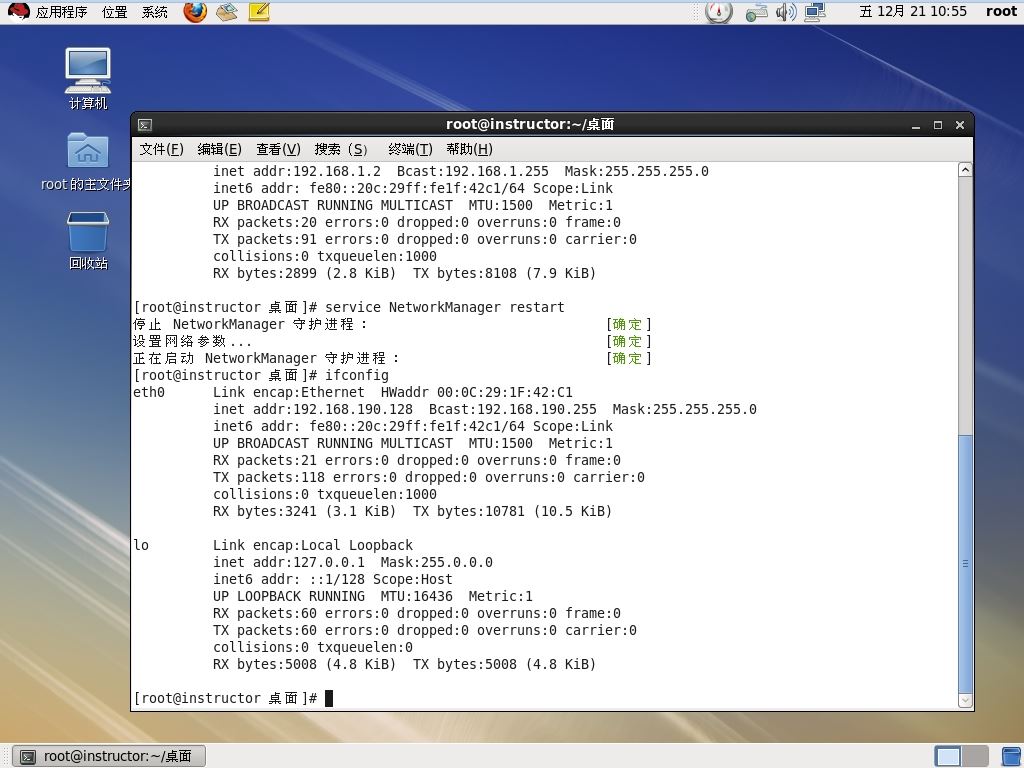This screenshot has width=1024, height=768.
Task: Click 'Bcast:192.168.190.255' text
Action: click(x=513, y=409)
